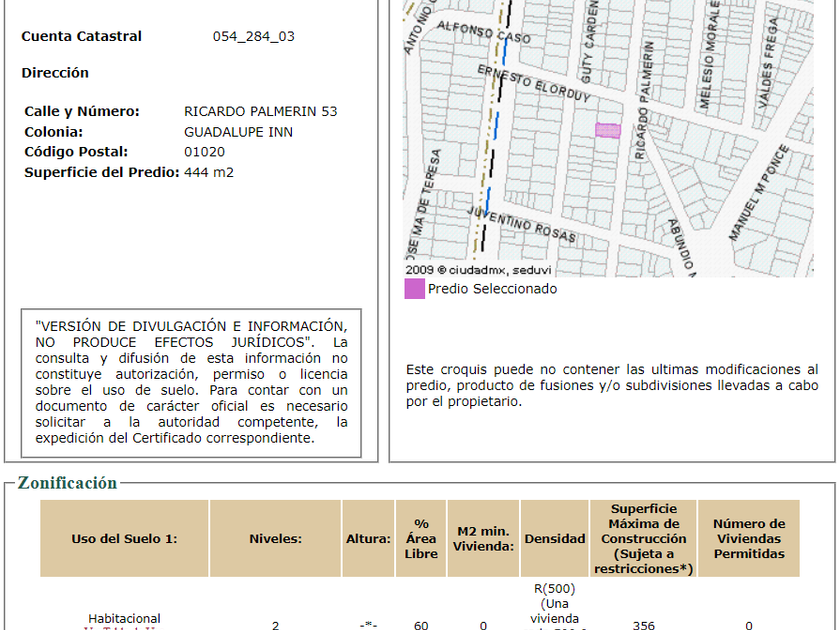Click the MELESIO MORALES street label on map

coord(710,55)
